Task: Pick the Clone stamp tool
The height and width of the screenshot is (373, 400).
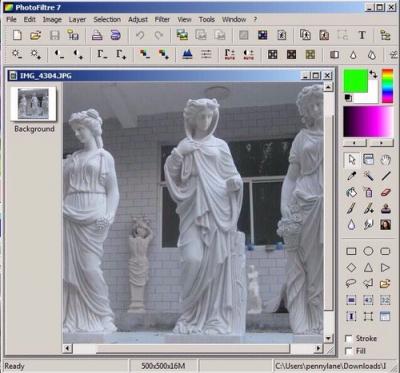Action: click(x=385, y=209)
